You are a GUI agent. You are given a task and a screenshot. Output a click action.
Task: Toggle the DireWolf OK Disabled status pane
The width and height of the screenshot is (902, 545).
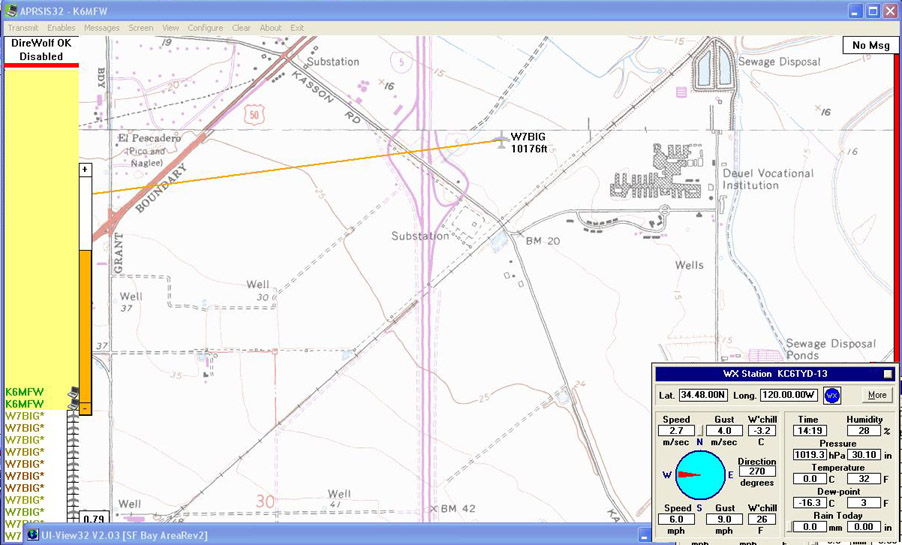tap(41, 50)
